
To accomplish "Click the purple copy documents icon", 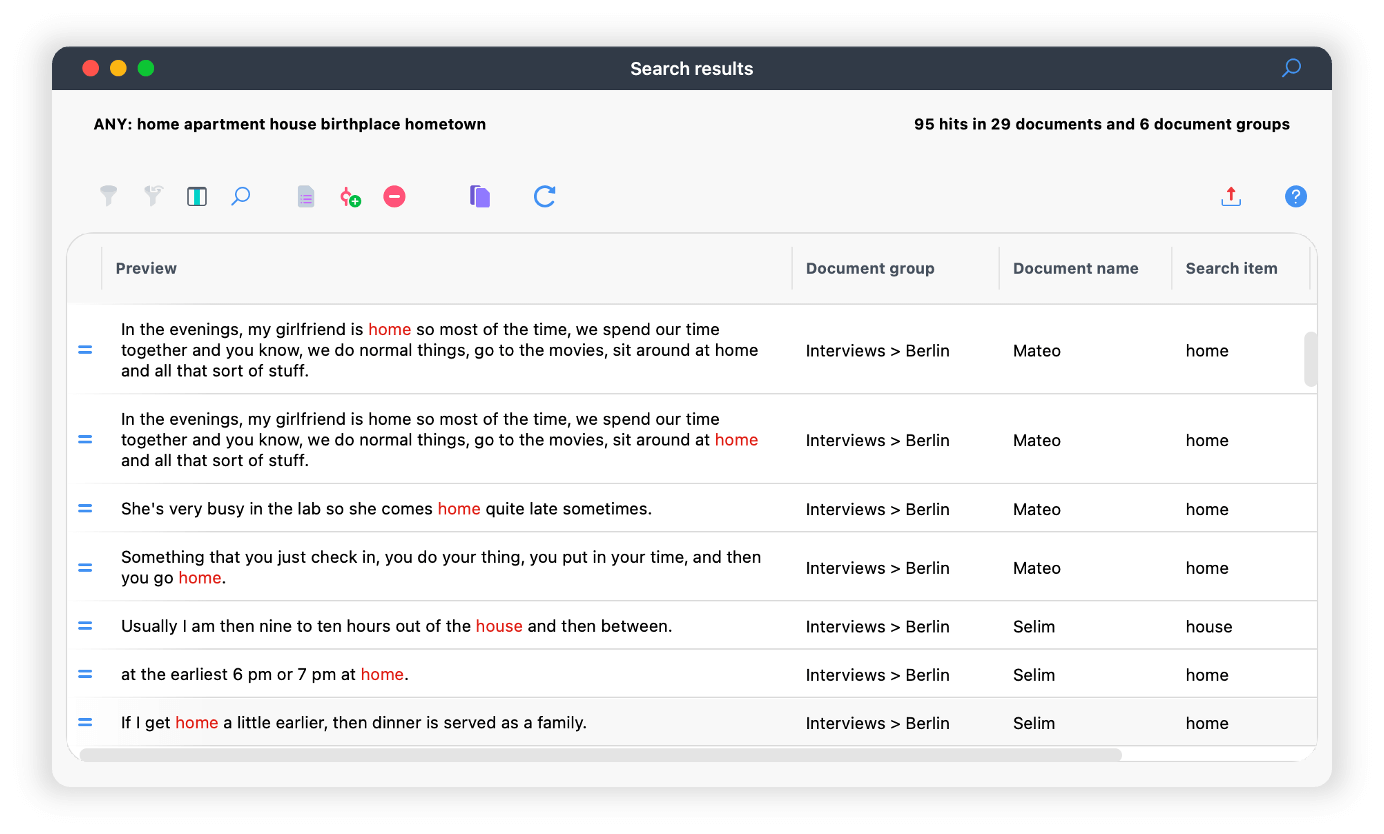I will tap(480, 196).
